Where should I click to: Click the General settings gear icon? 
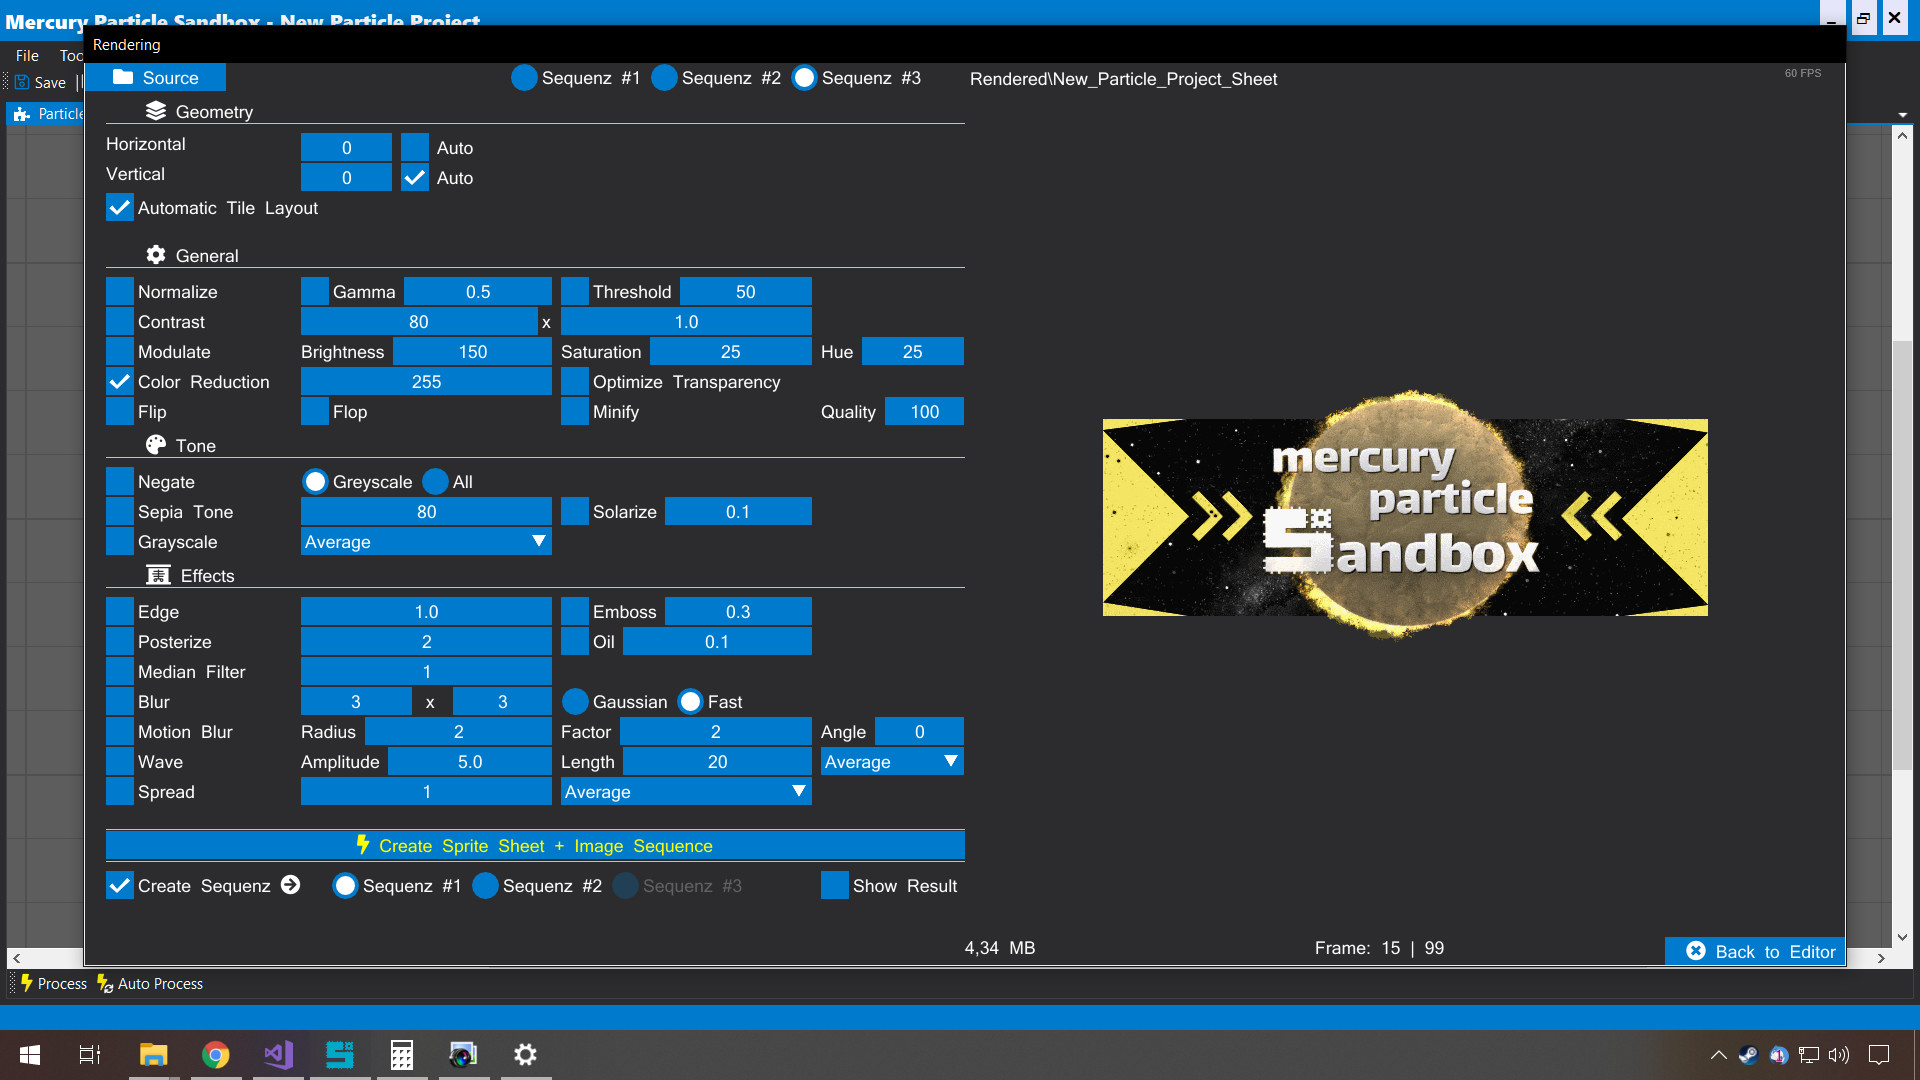[156, 255]
